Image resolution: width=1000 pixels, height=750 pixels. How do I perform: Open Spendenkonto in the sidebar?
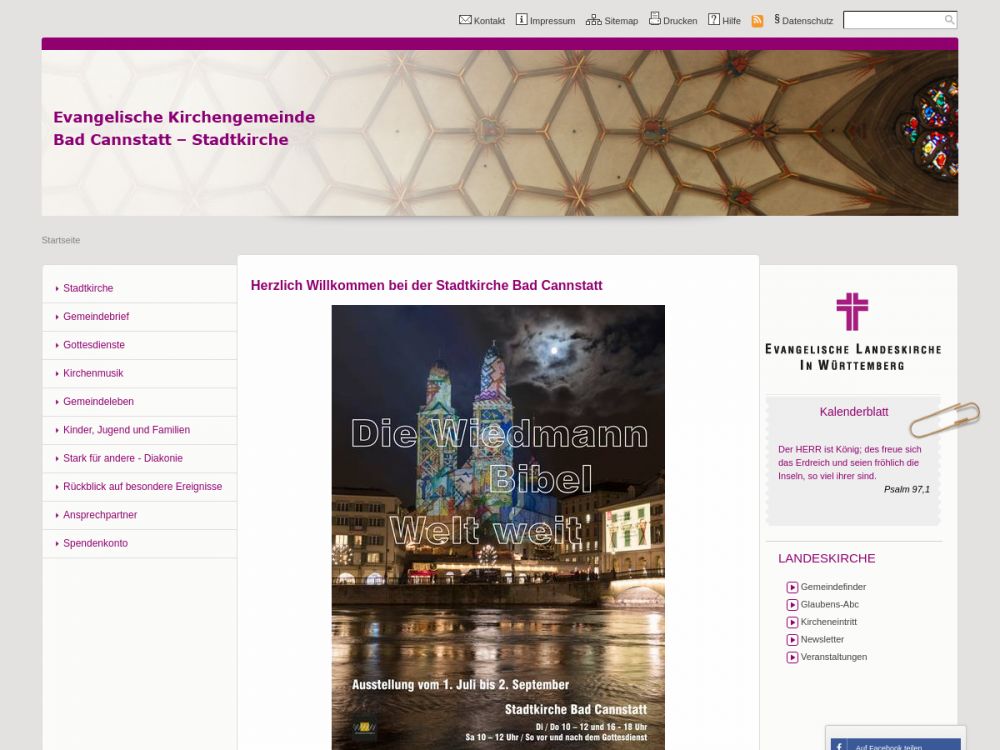95,543
